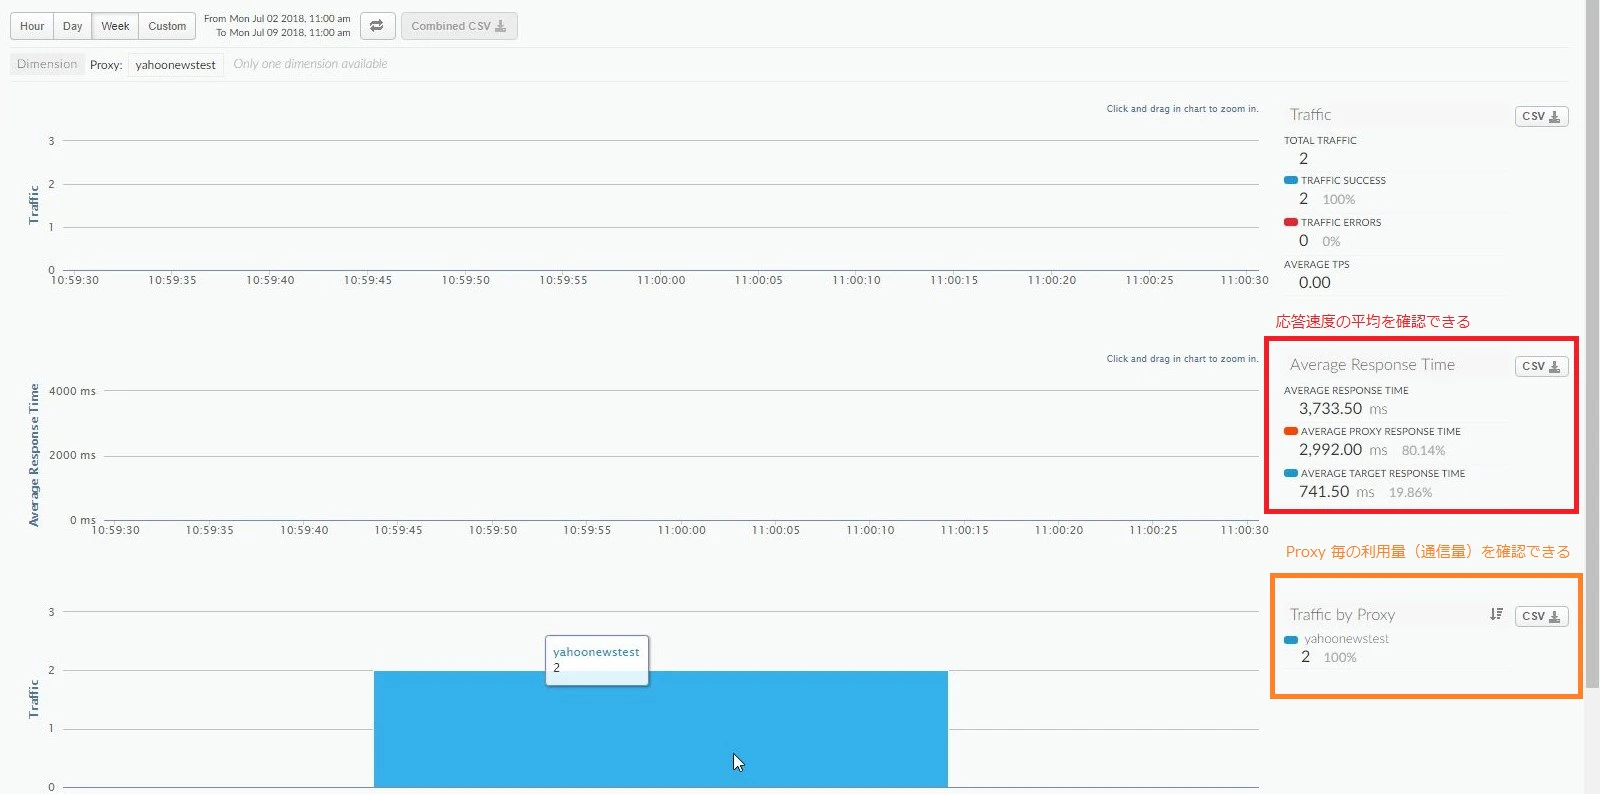Viewport: 1600px width, 794px height.
Task: Toggle the yahoonewstest legend swatch
Action: click(x=1291, y=639)
